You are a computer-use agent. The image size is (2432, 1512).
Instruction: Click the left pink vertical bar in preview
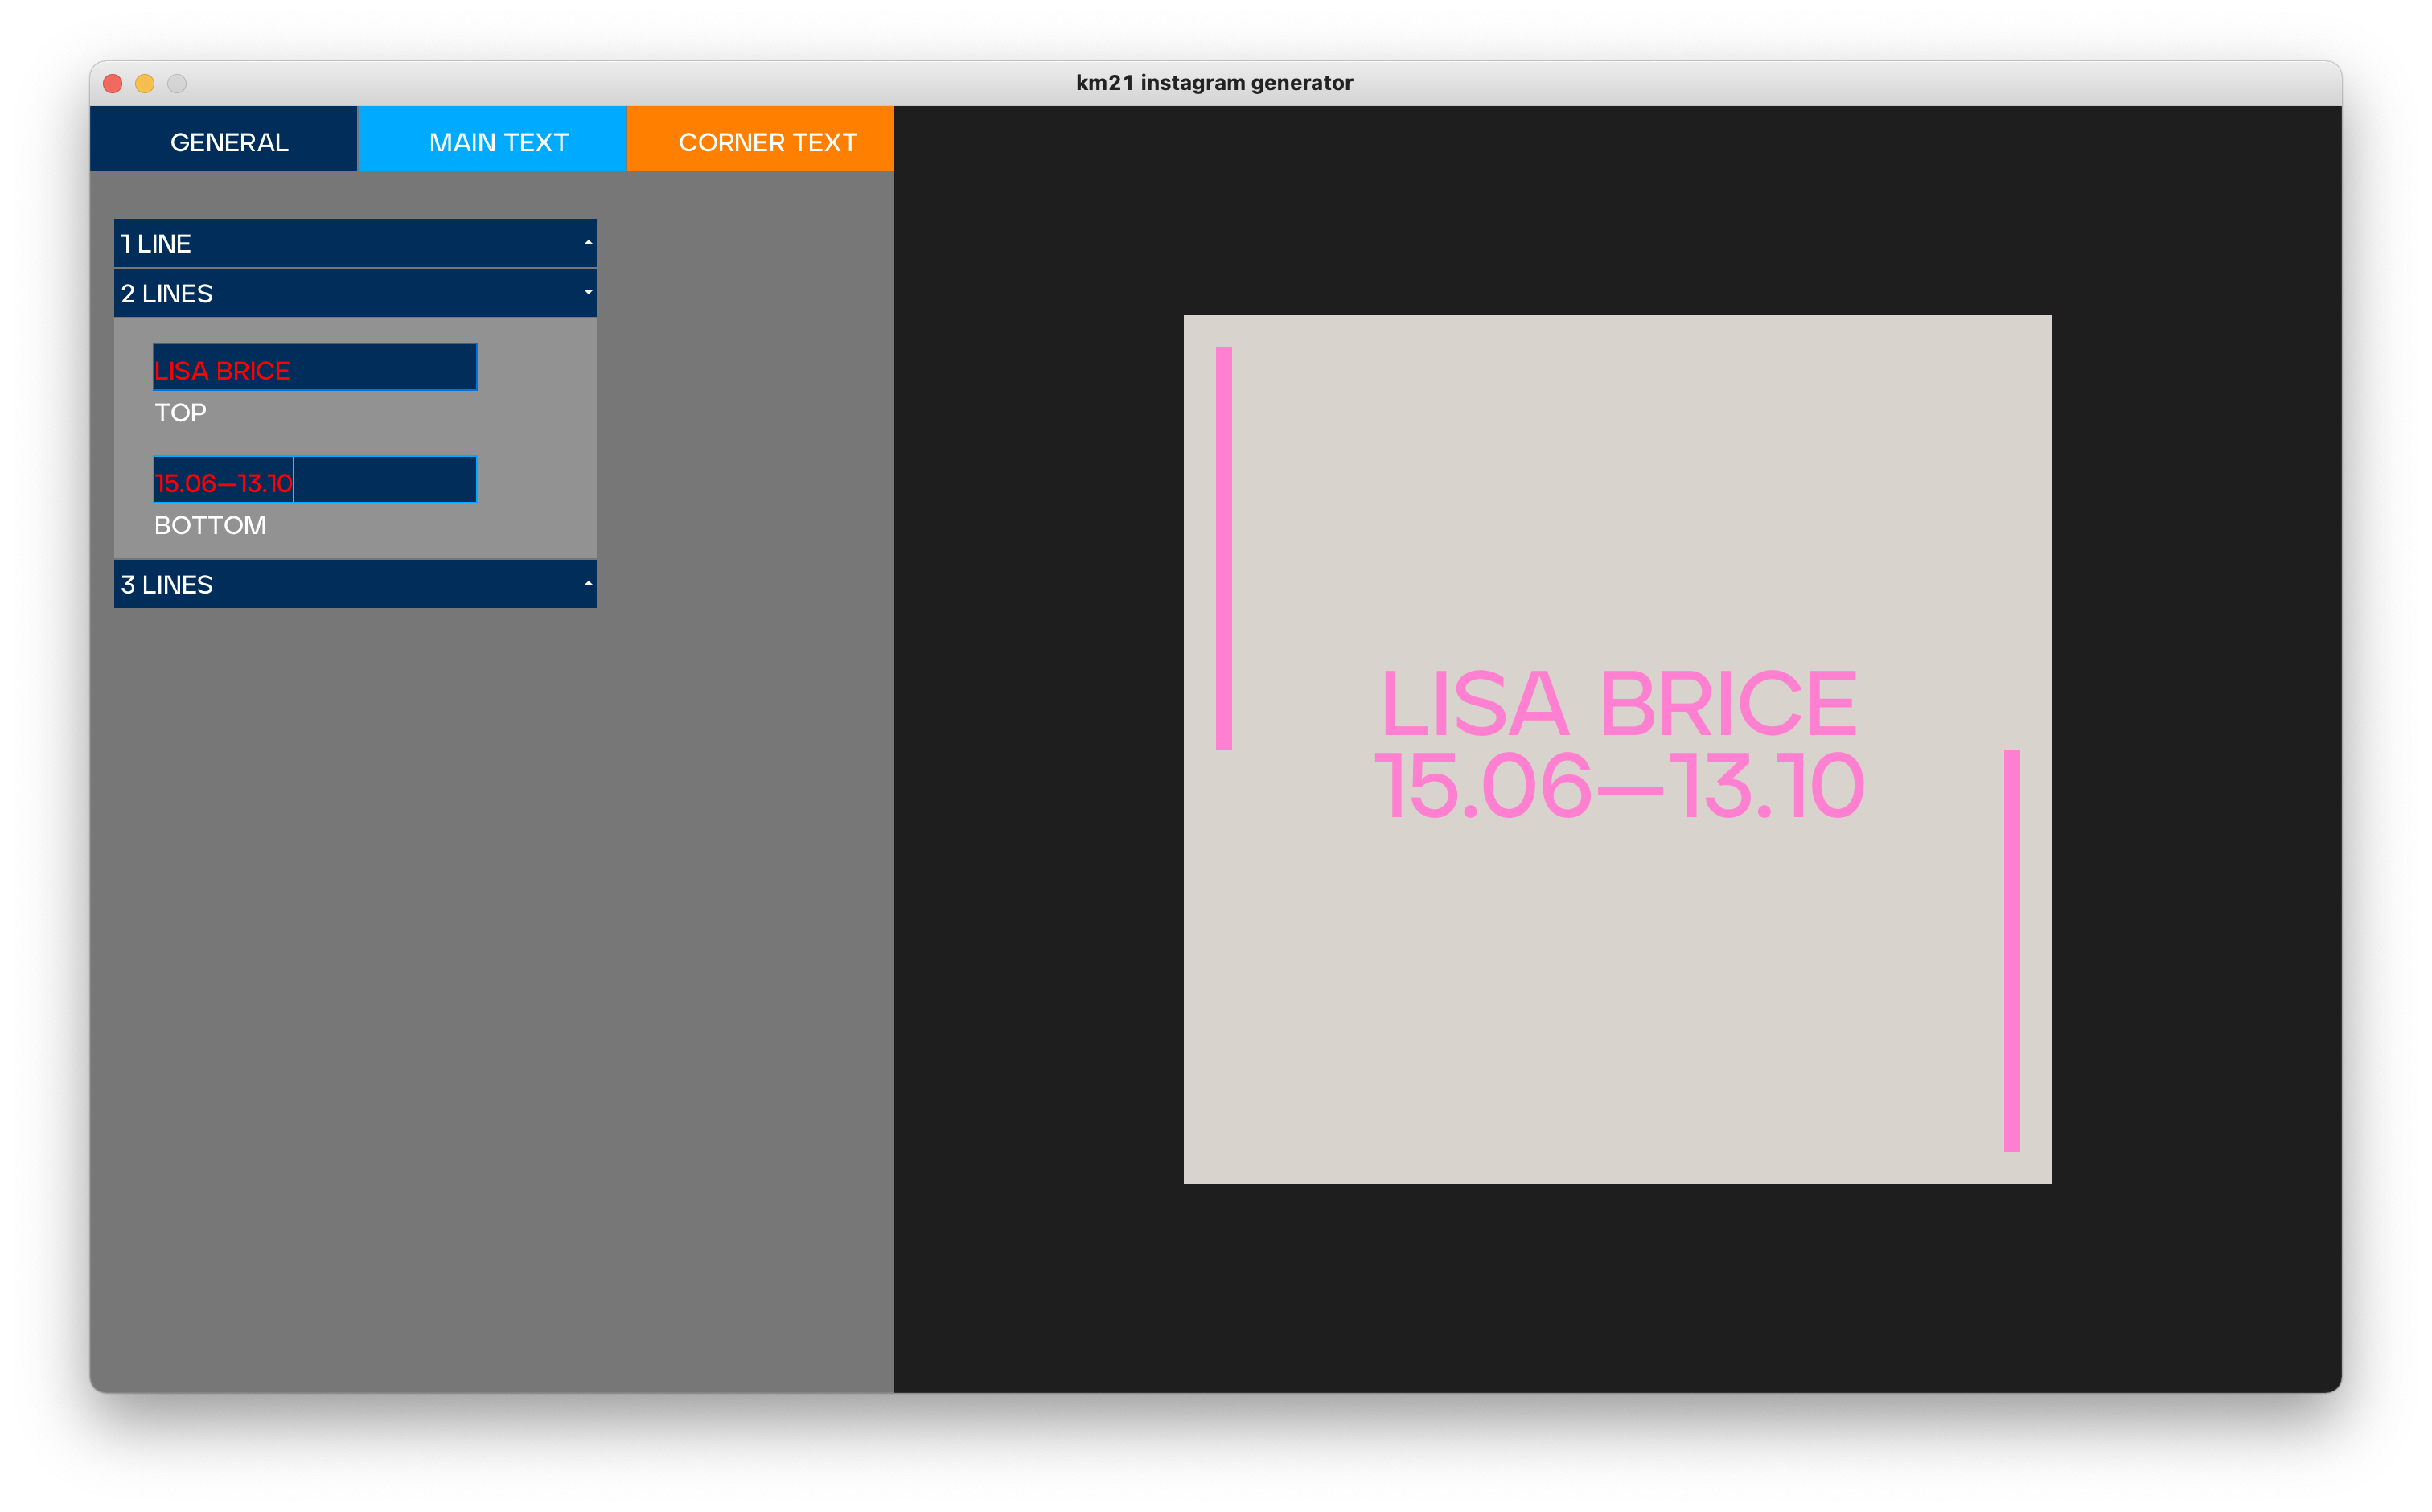pyautogui.click(x=1223, y=548)
